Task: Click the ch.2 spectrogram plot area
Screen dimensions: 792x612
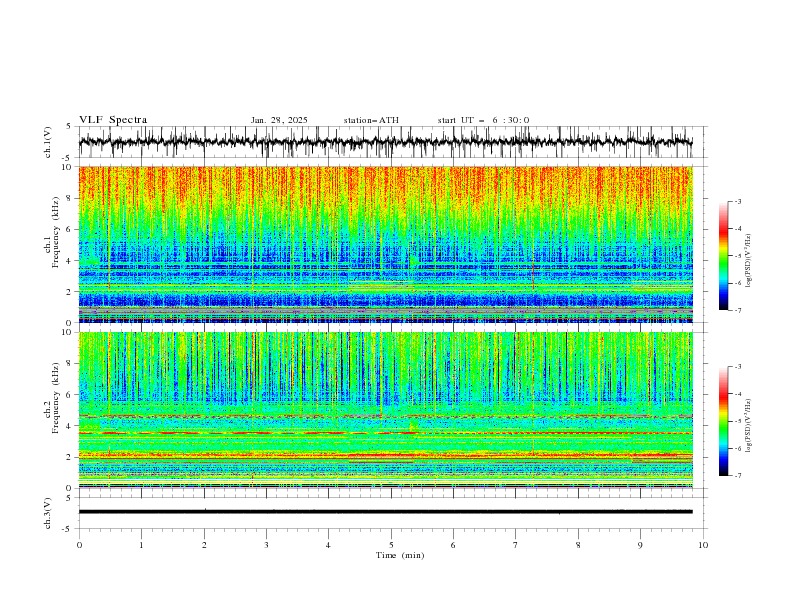Action: [x=385, y=410]
